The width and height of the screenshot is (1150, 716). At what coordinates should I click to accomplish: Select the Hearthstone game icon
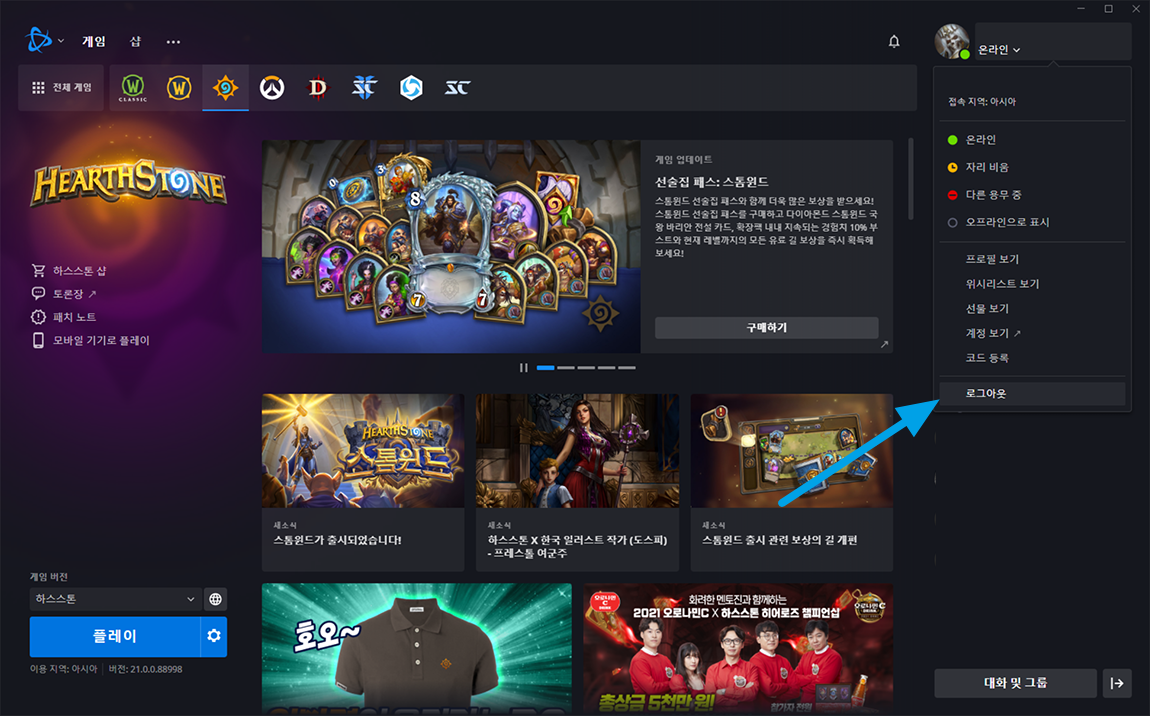click(x=225, y=88)
